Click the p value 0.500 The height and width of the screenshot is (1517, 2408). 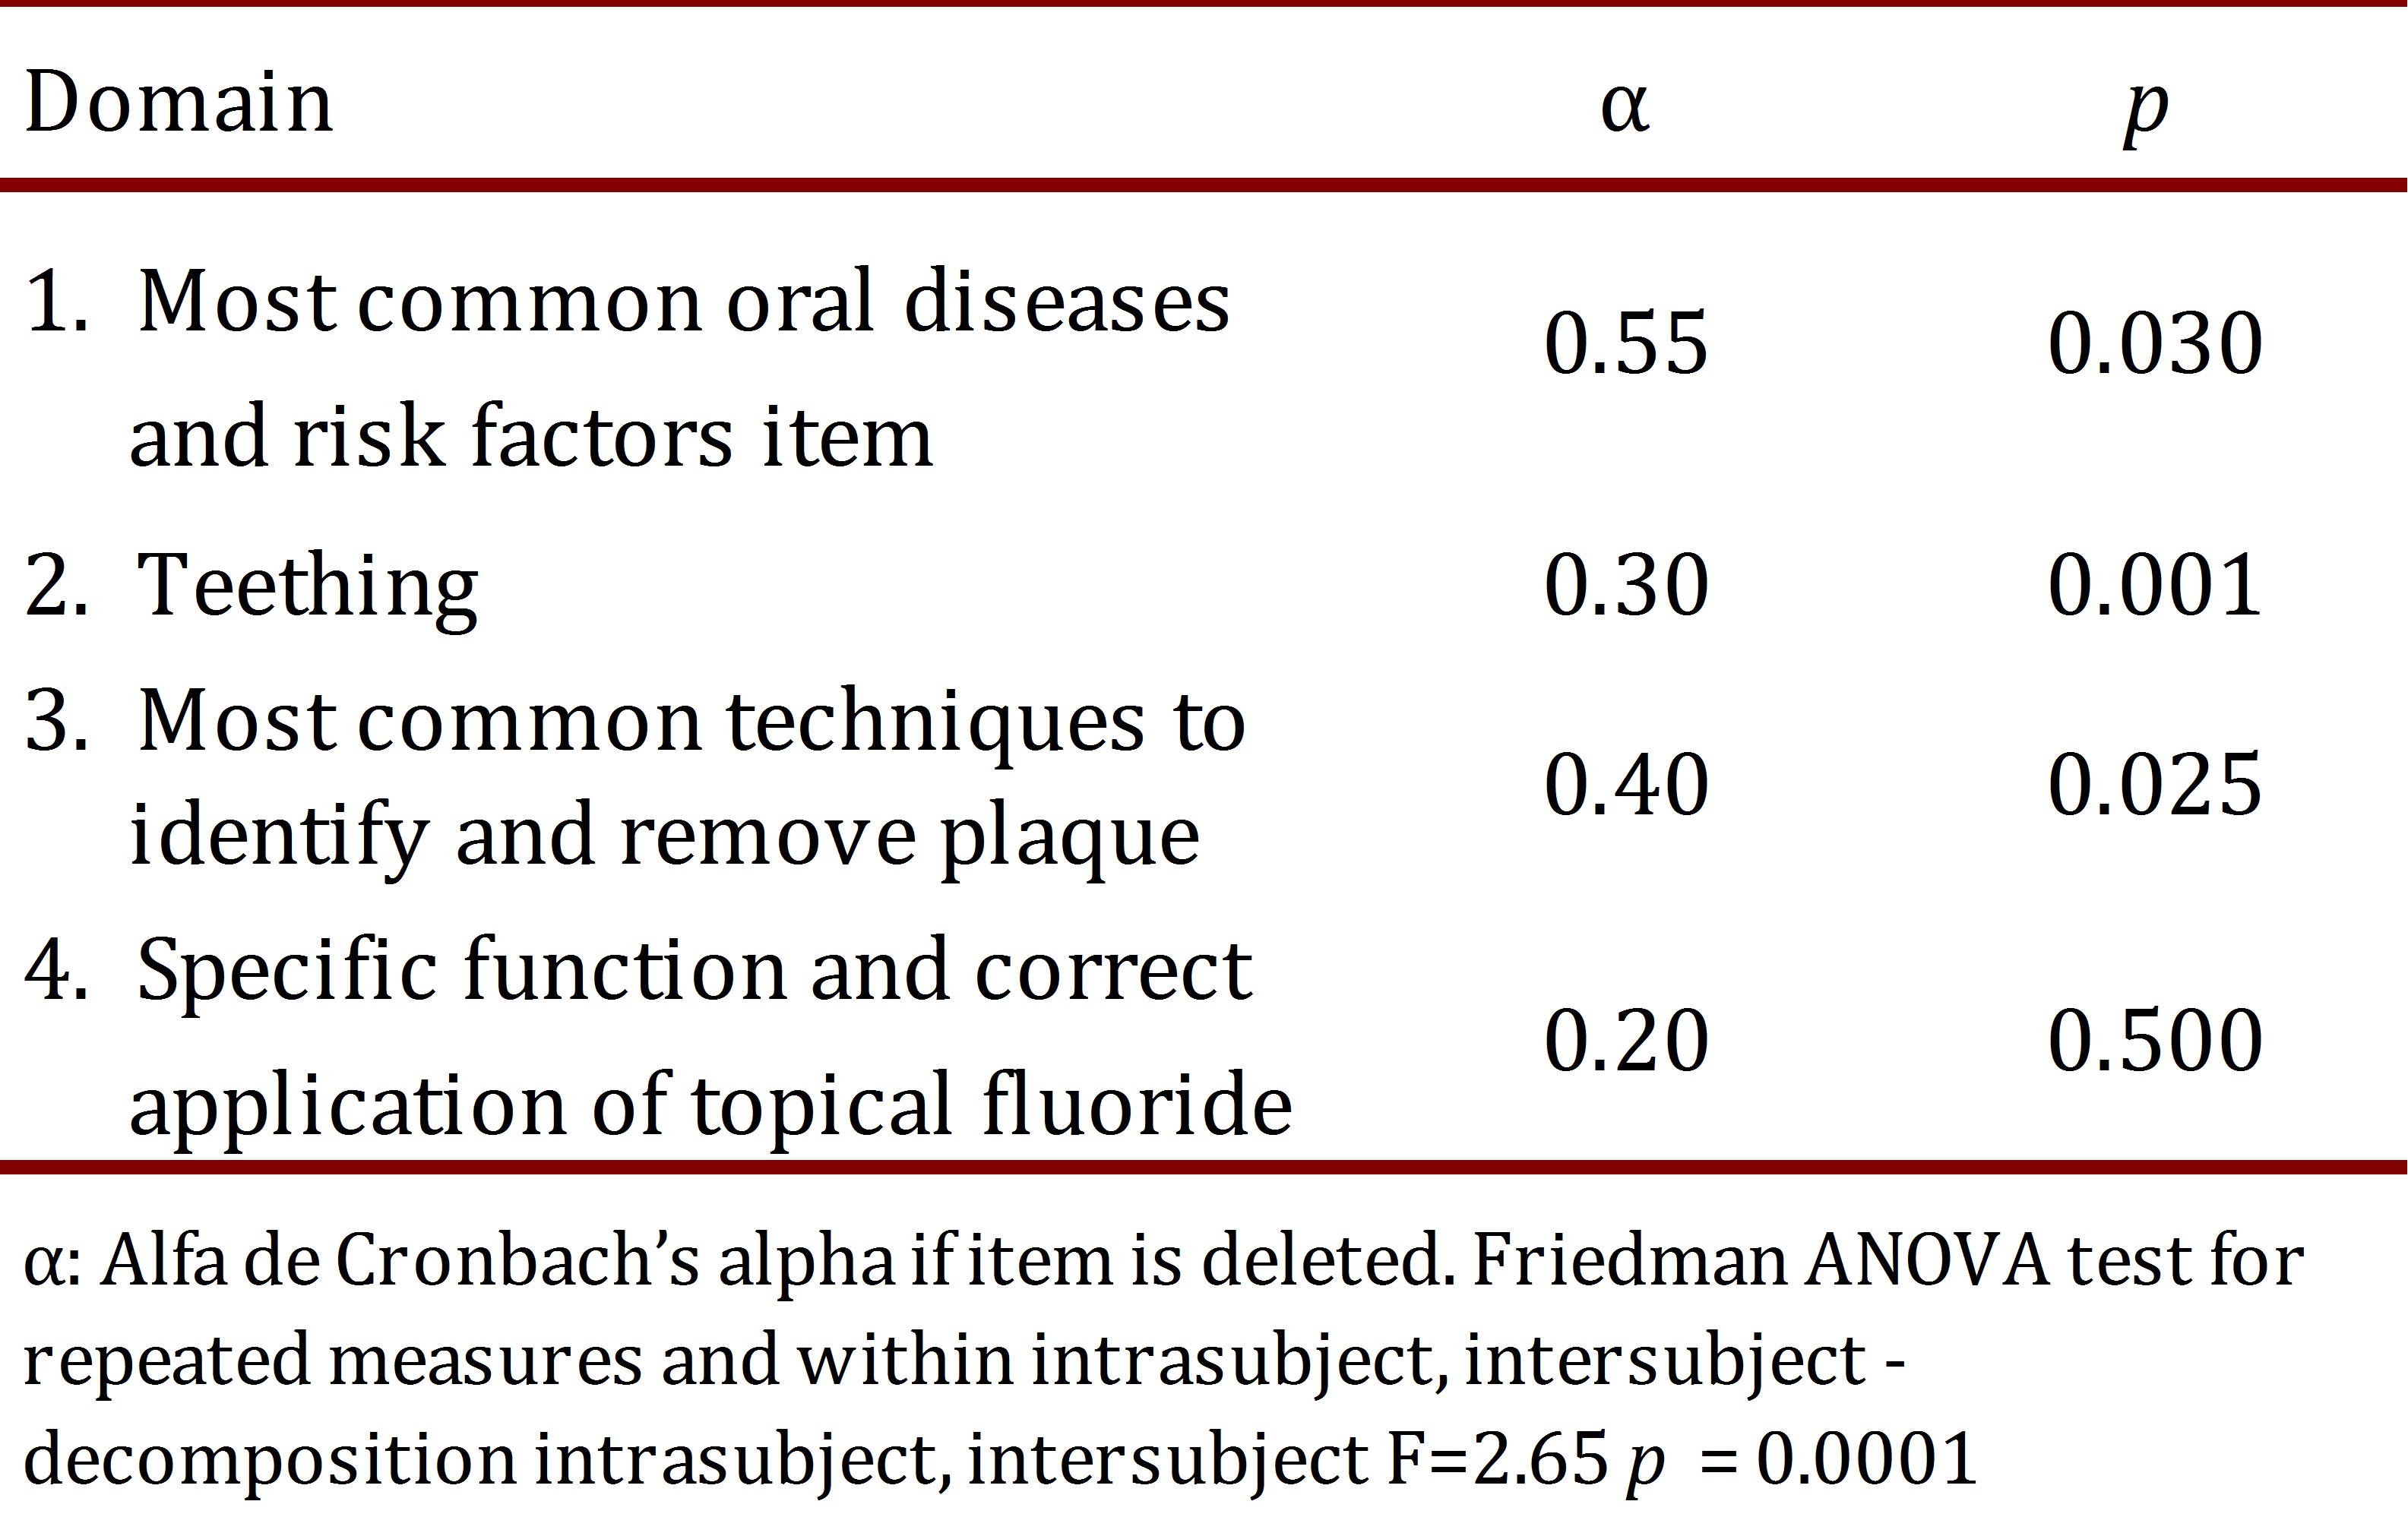[2155, 1041]
